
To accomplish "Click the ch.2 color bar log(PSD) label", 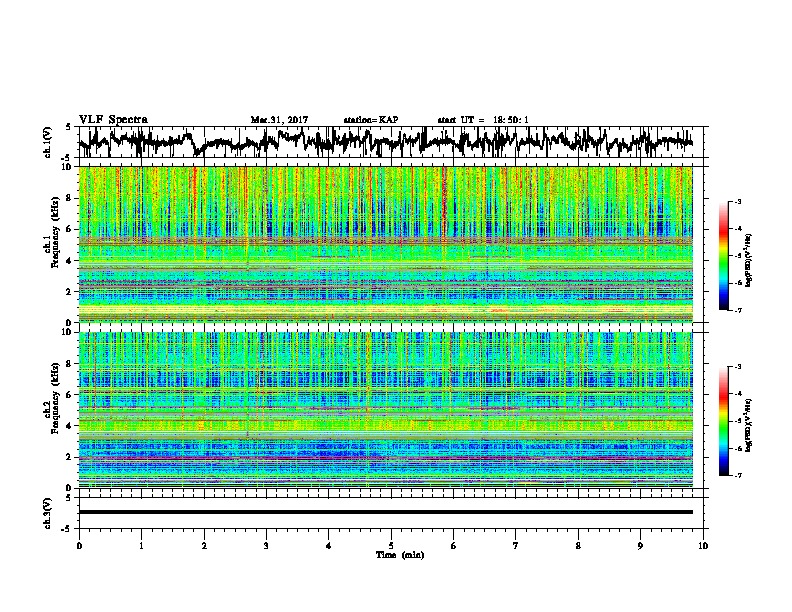I will point(748,425).
